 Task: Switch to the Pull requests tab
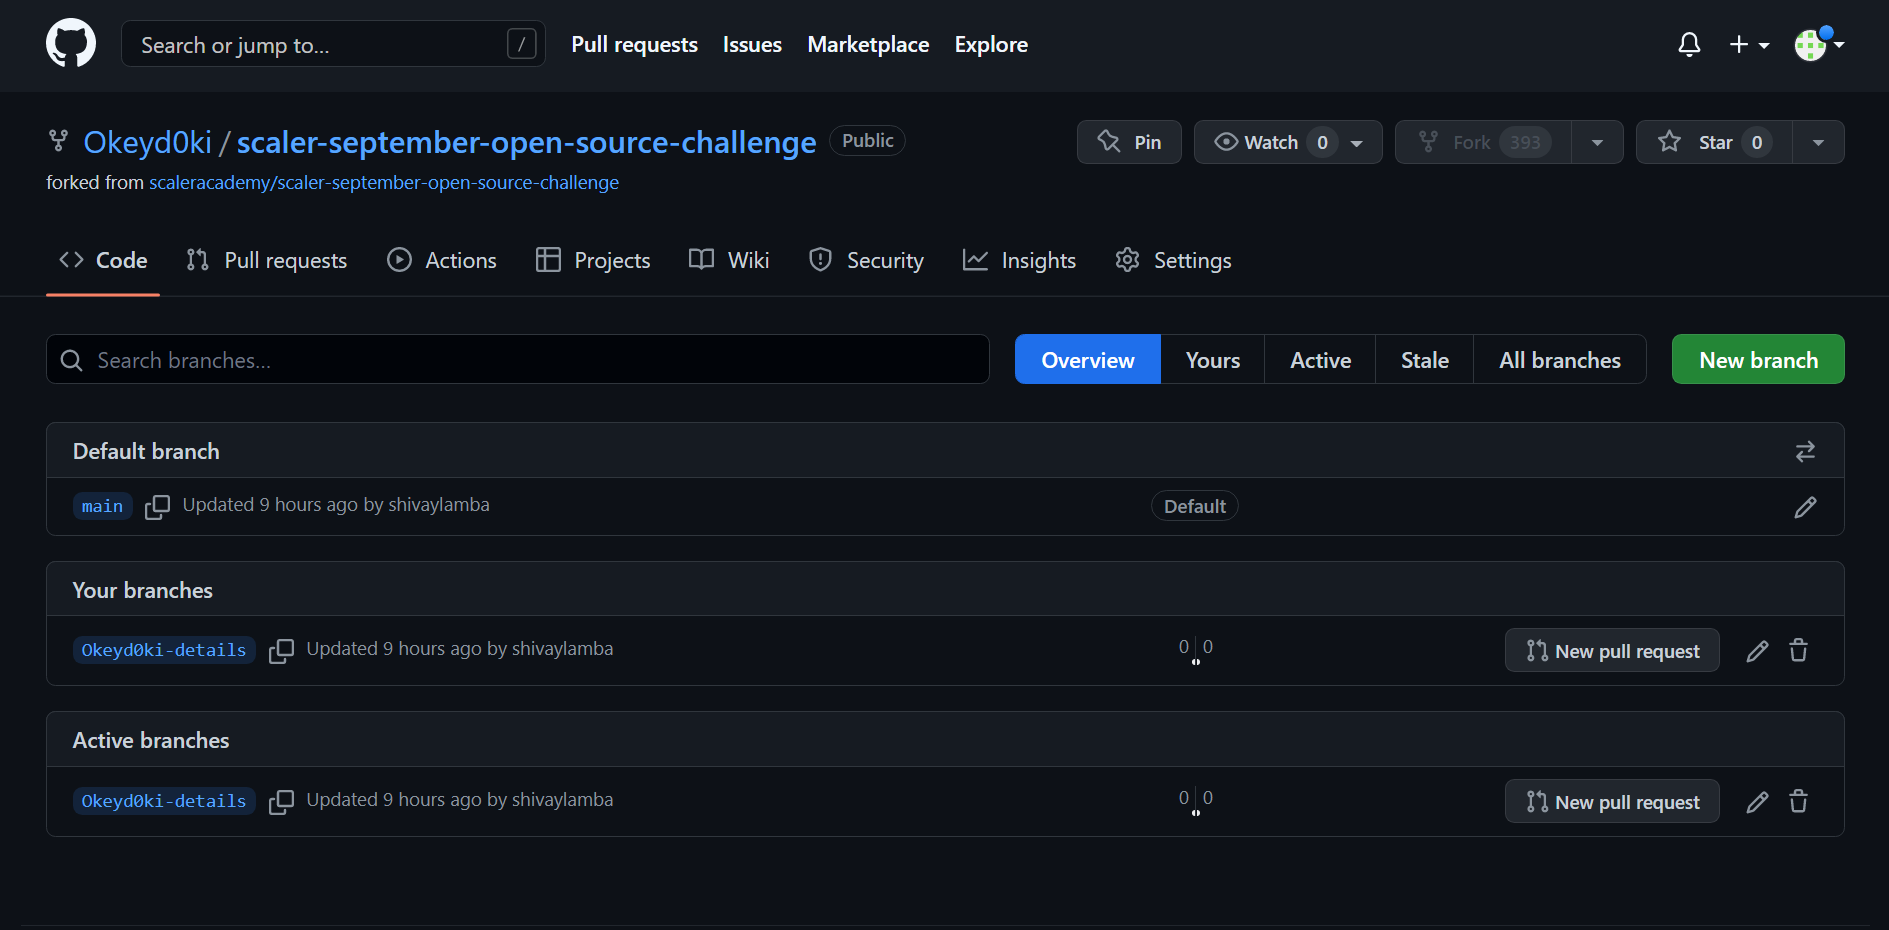[x=267, y=260]
